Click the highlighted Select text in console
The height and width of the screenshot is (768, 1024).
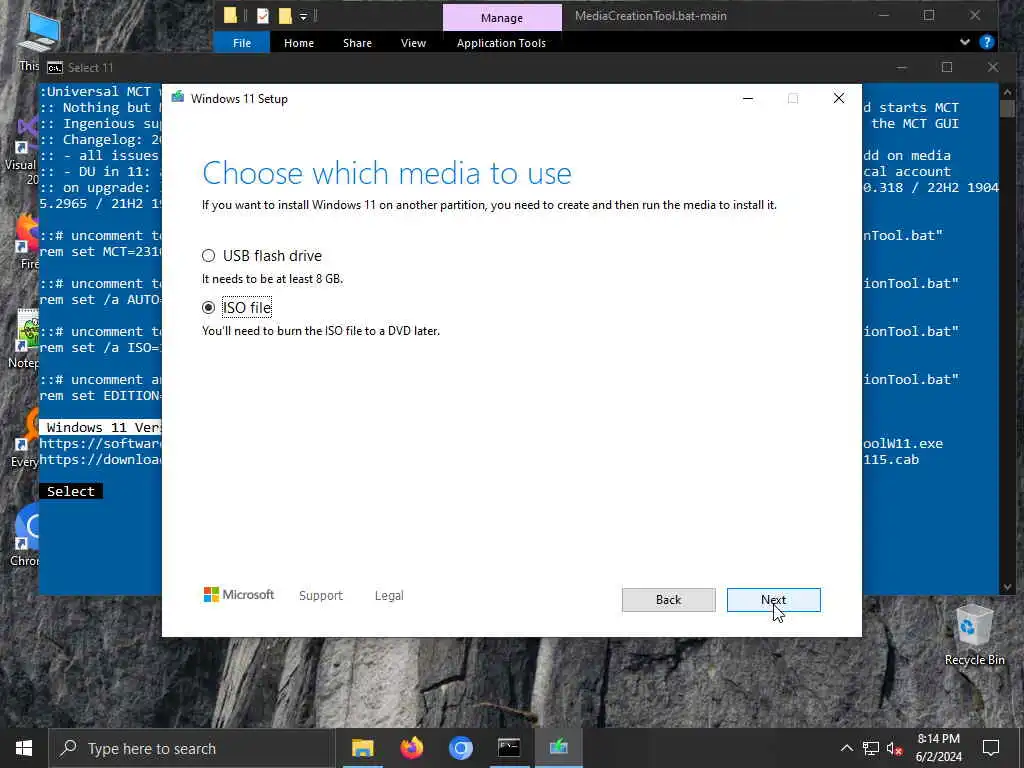(71, 491)
